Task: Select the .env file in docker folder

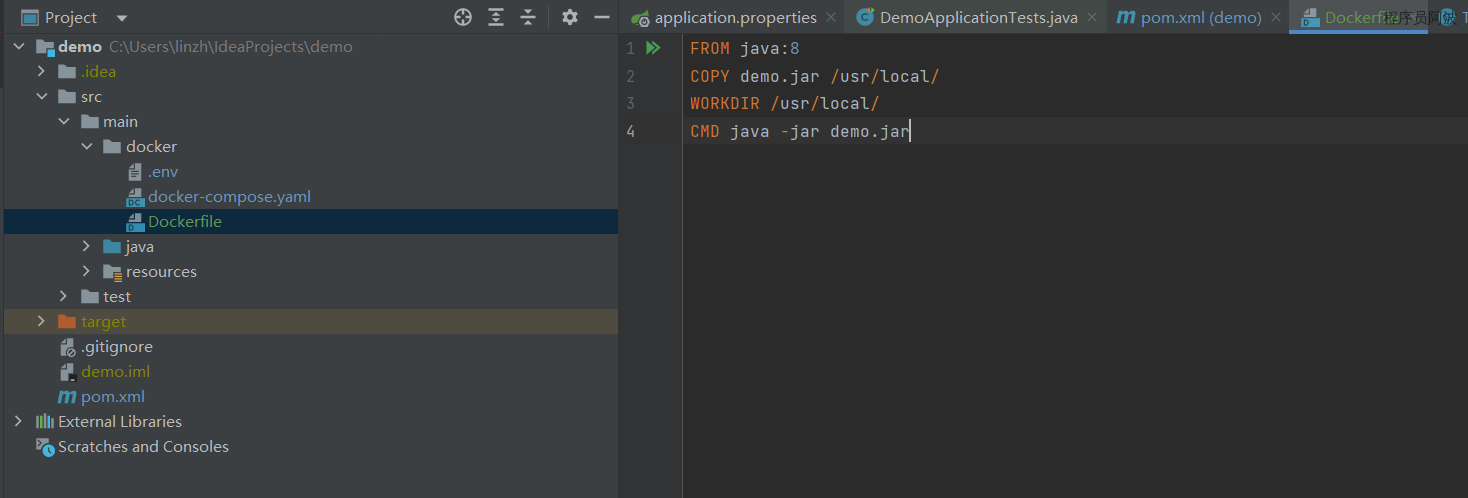Action: 162,172
